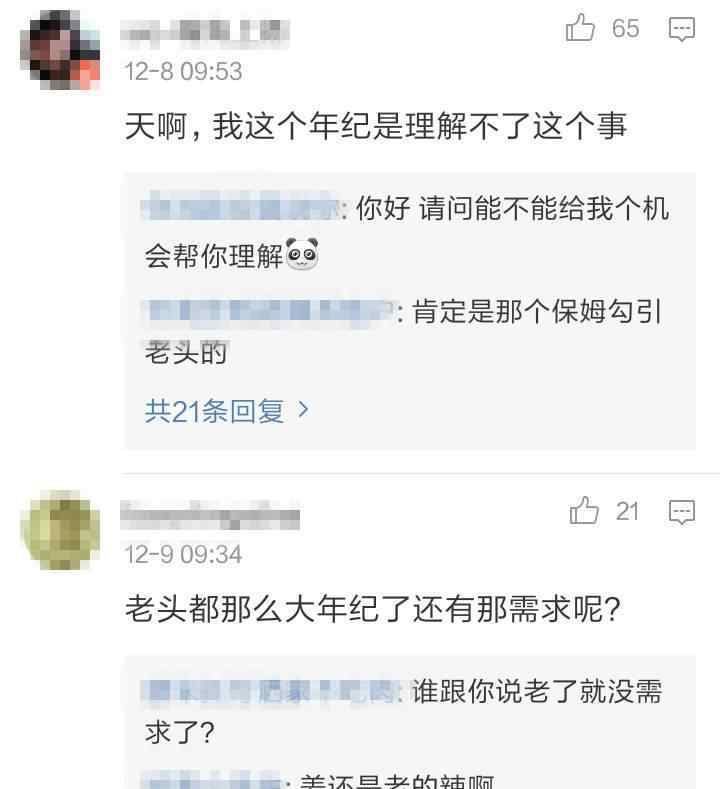Click the 12-8 09:53 timestamp
This screenshot has width=720, height=789.
183,71
